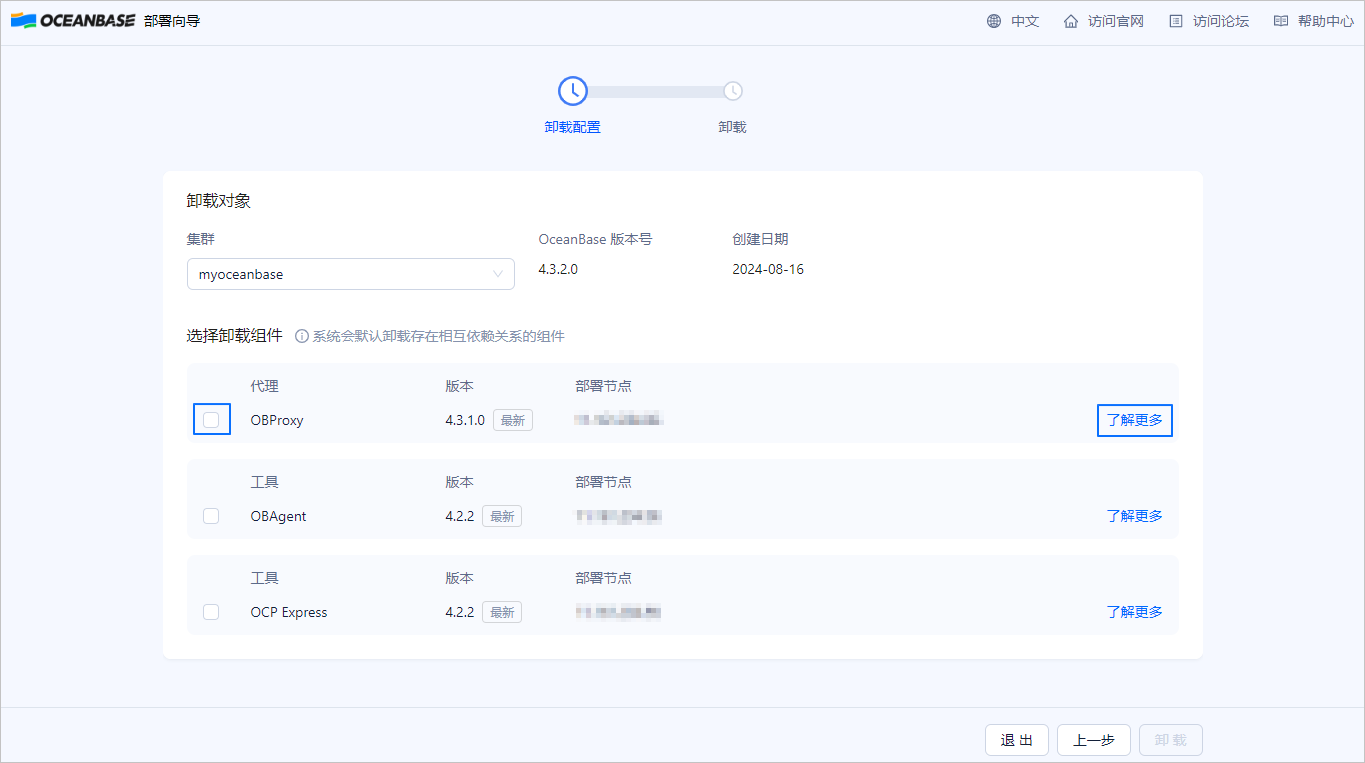Click the cluster dropdown chevron arrow
The image size is (1365, 763).
(498, 274)
